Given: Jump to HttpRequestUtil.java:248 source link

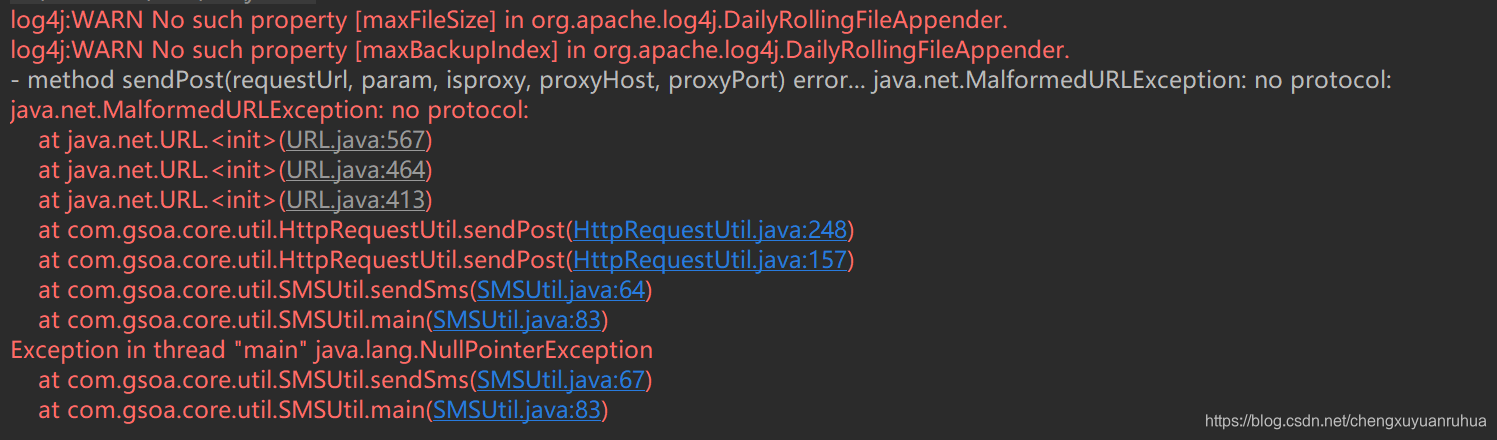Looking at the screenshot, I should [x=710, y=230].
